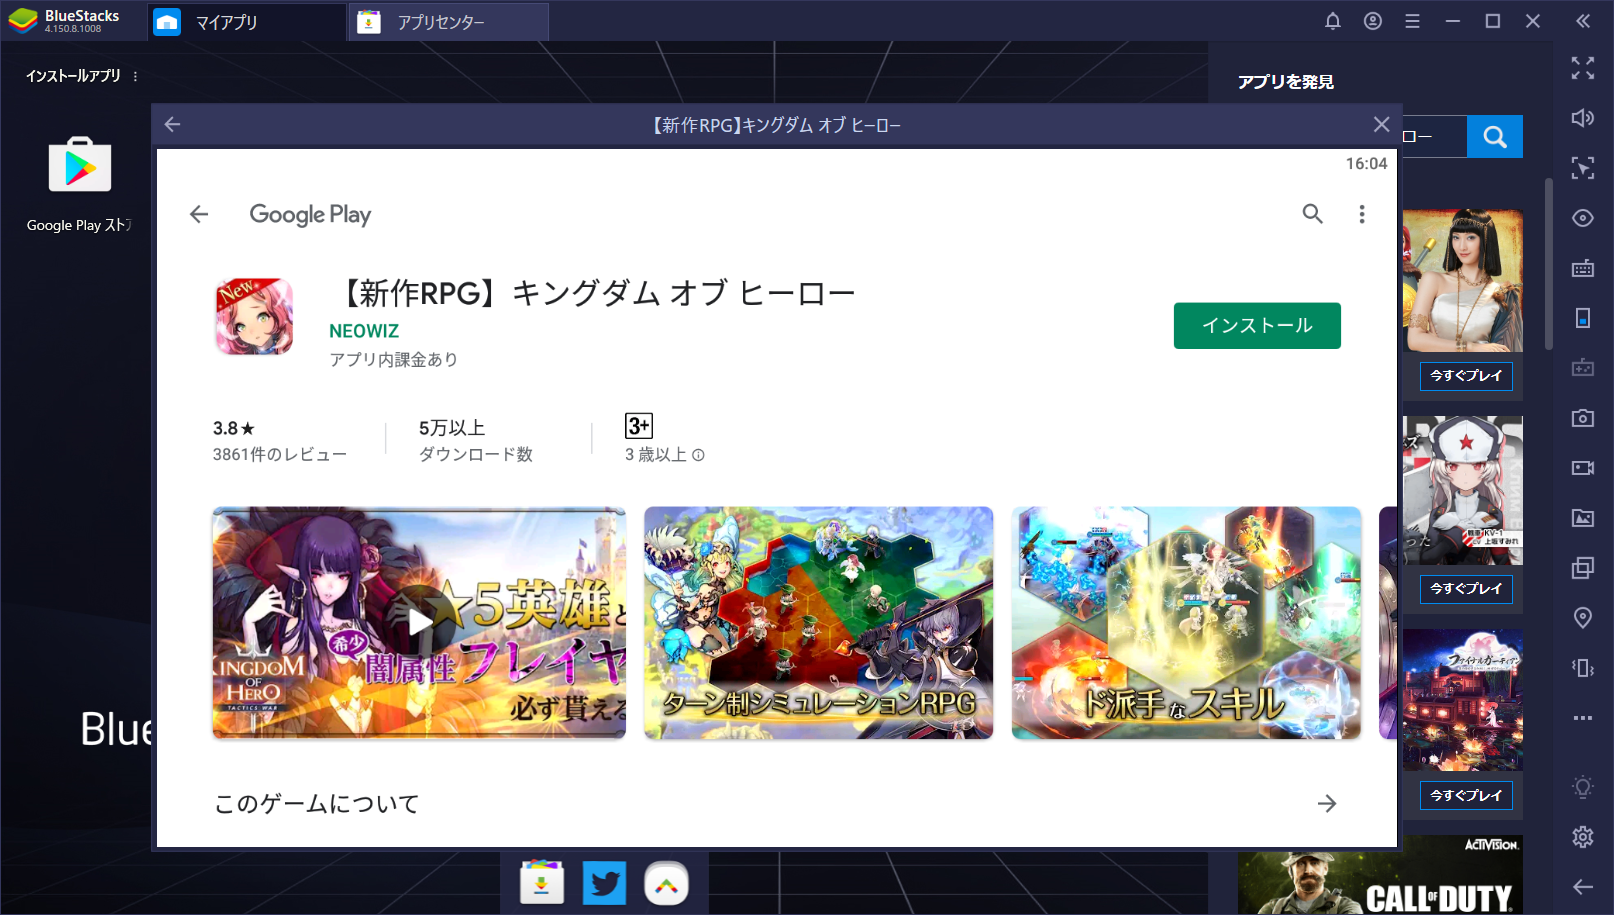
Task: Click the phone rotate device icon
Action: (x=1583, y=318)
